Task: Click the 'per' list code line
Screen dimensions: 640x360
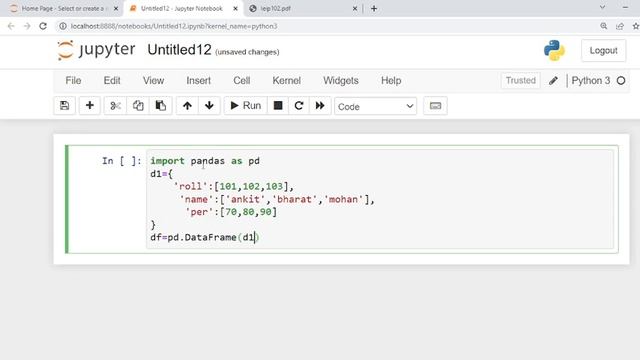Action: pyautogui.click(x=231, y=212)
